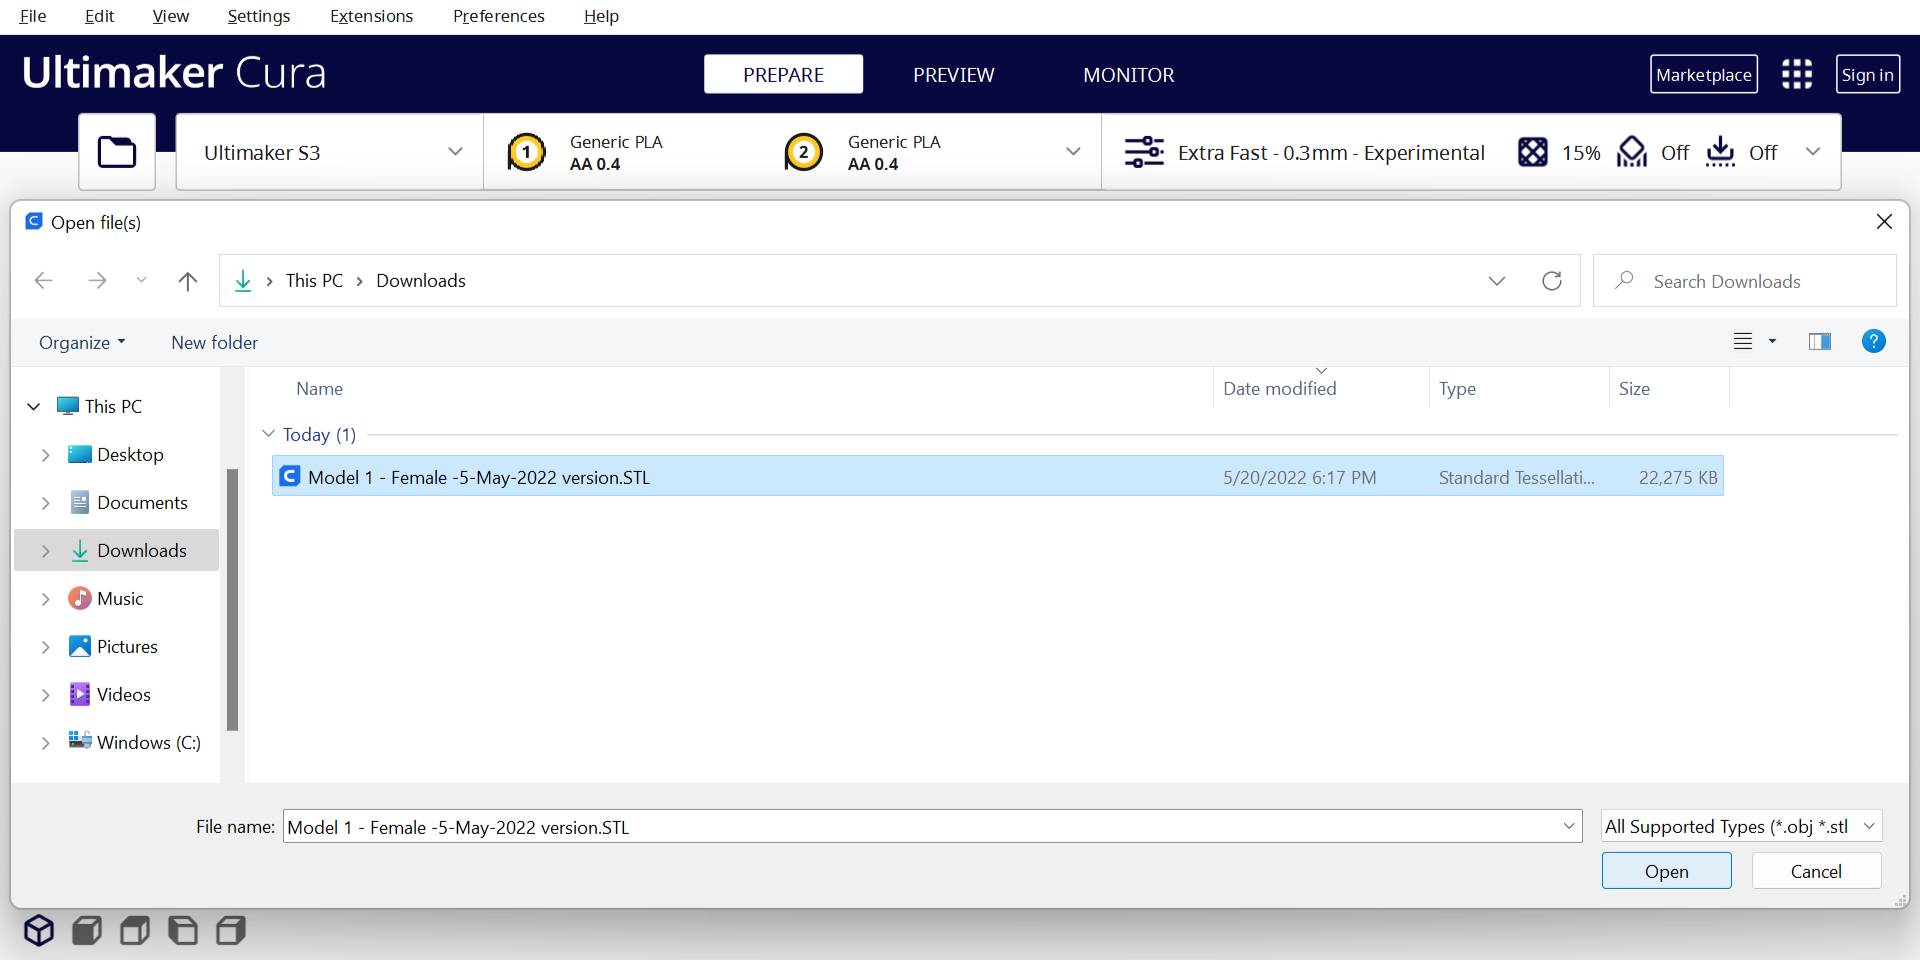Screen dimensions: 1920x960
Task: Open the file dialog help icon
Action: tap(1873, 342)
